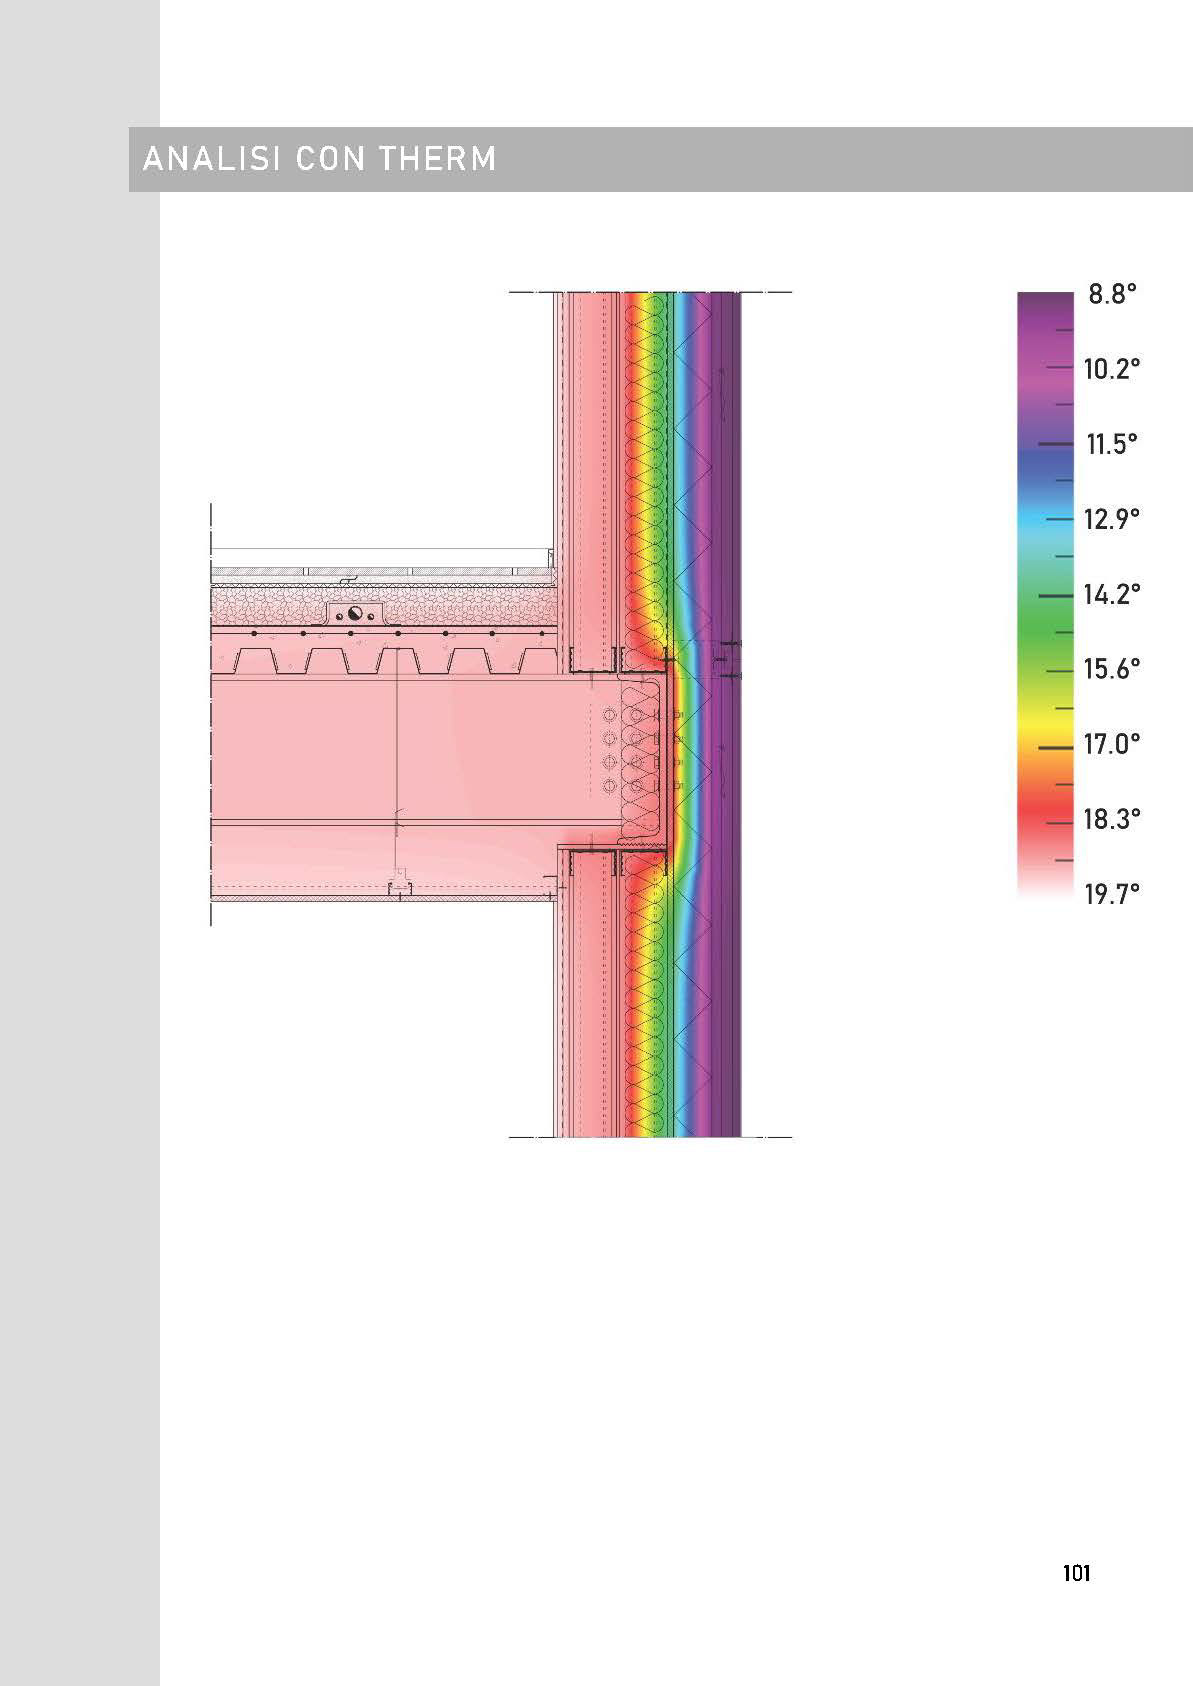Click the 18.3° legend label
This screenshot has width=1193, height=1686.
pyautogui.click(x=1112, y=819)
